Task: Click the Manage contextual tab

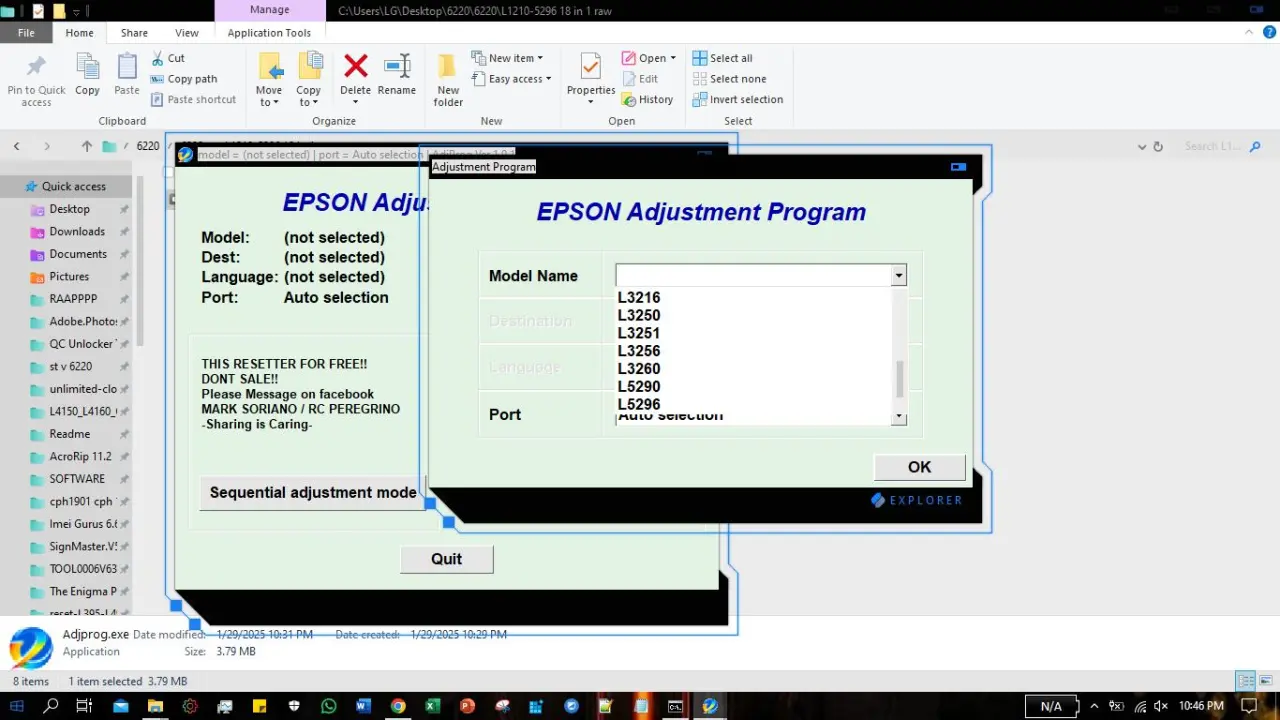Action: click(x=269, y=10)
